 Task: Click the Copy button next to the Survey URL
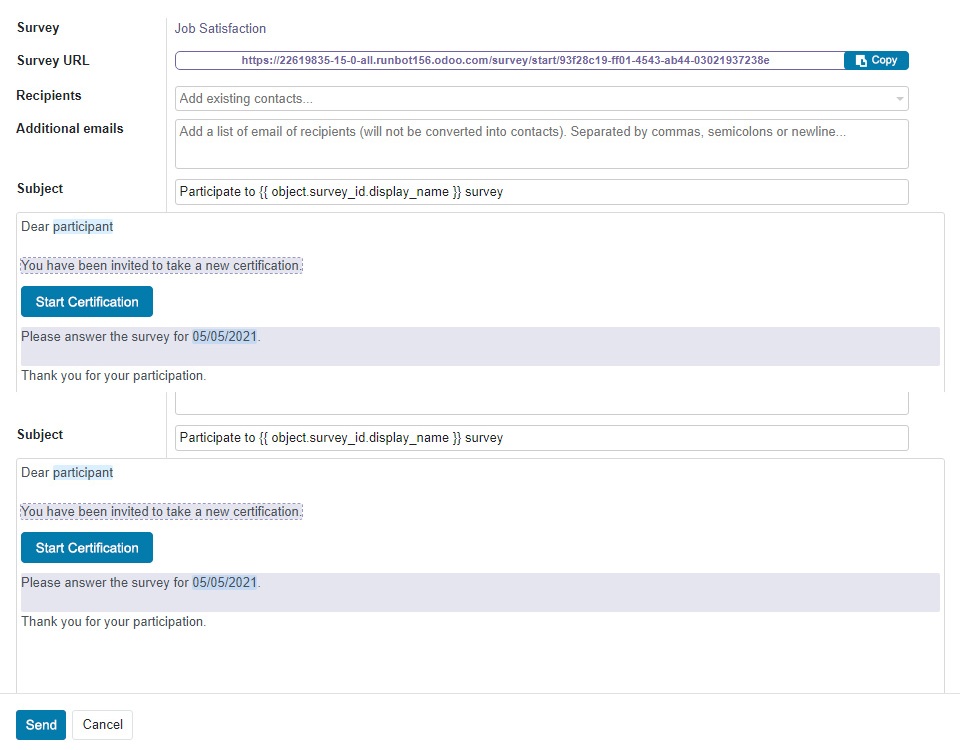point(876,61)
